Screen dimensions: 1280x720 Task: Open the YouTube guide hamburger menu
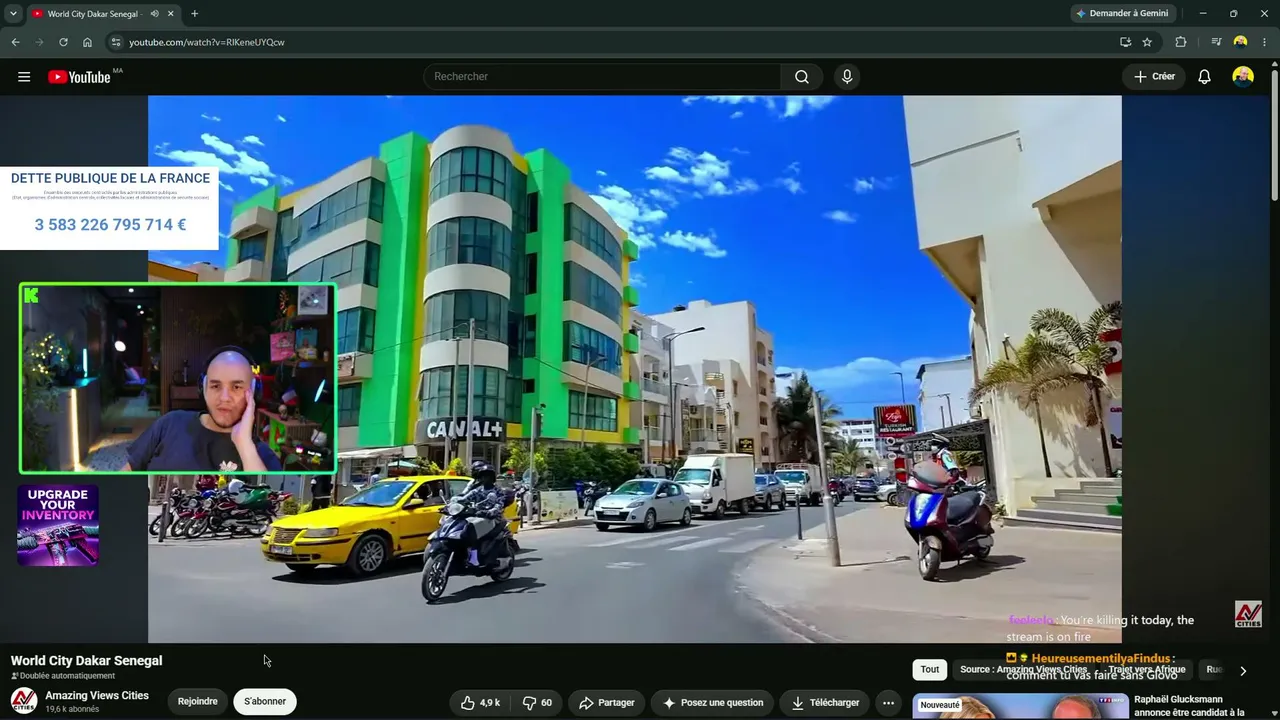click(x=24, y=77)
